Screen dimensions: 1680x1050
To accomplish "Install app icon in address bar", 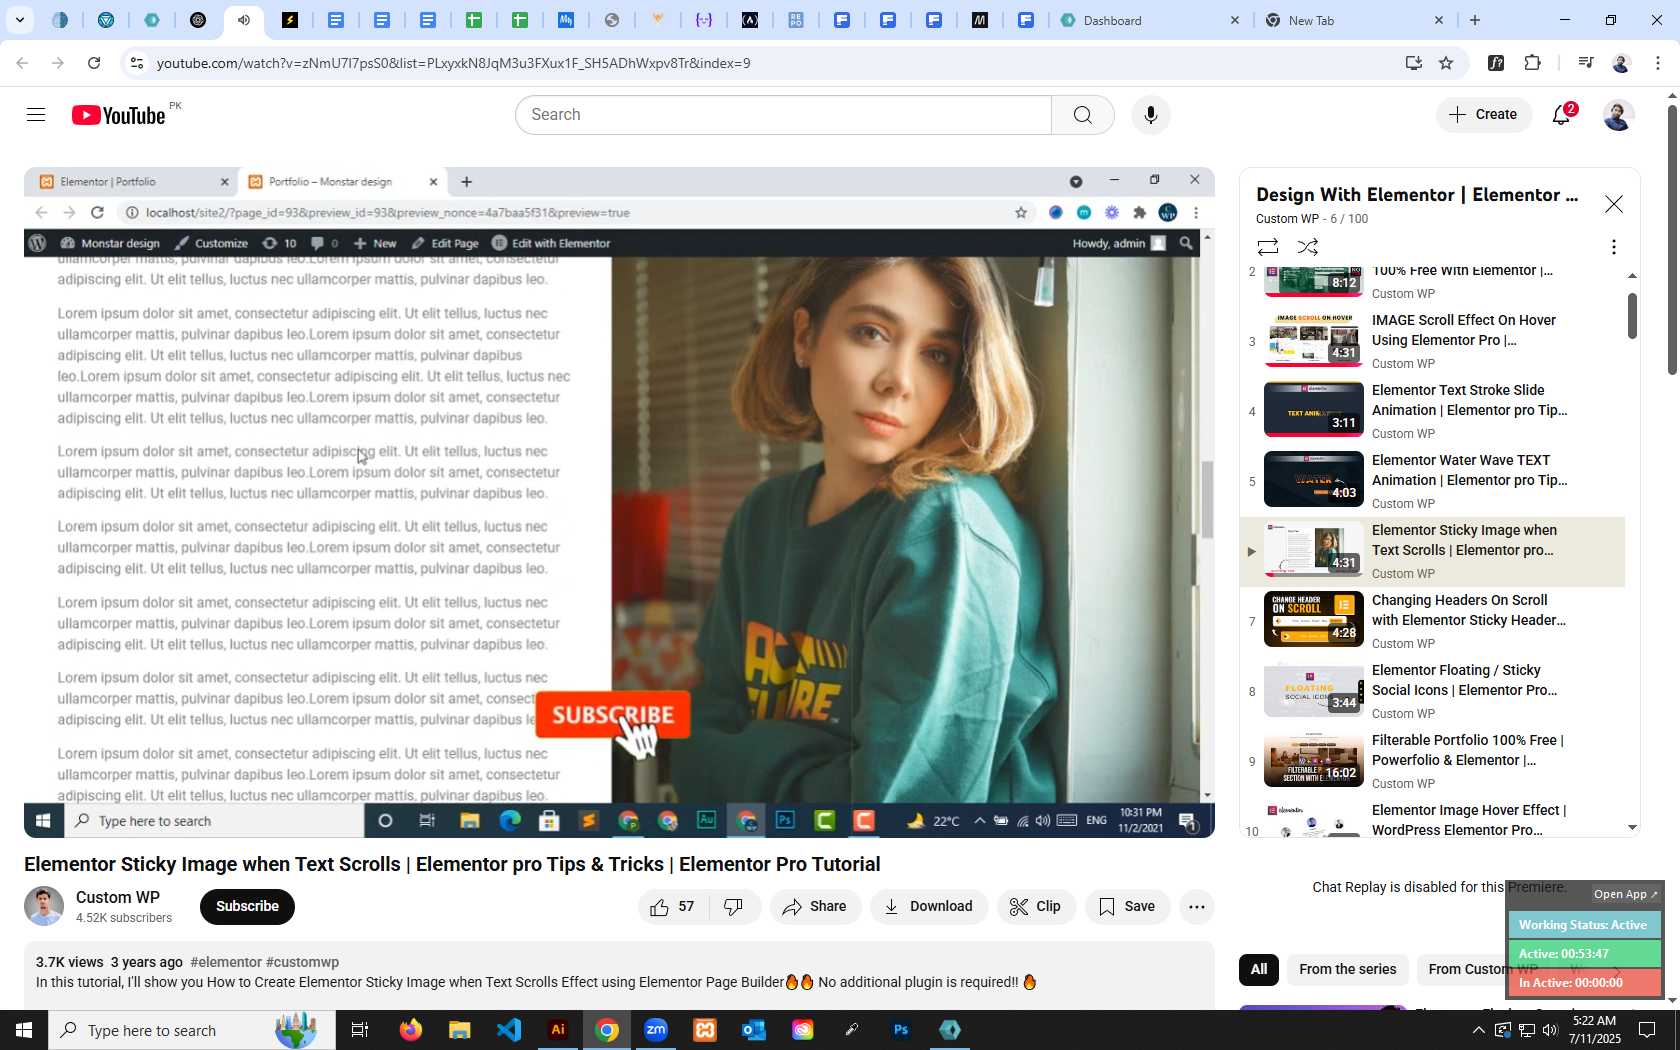I will [1413, 63].
